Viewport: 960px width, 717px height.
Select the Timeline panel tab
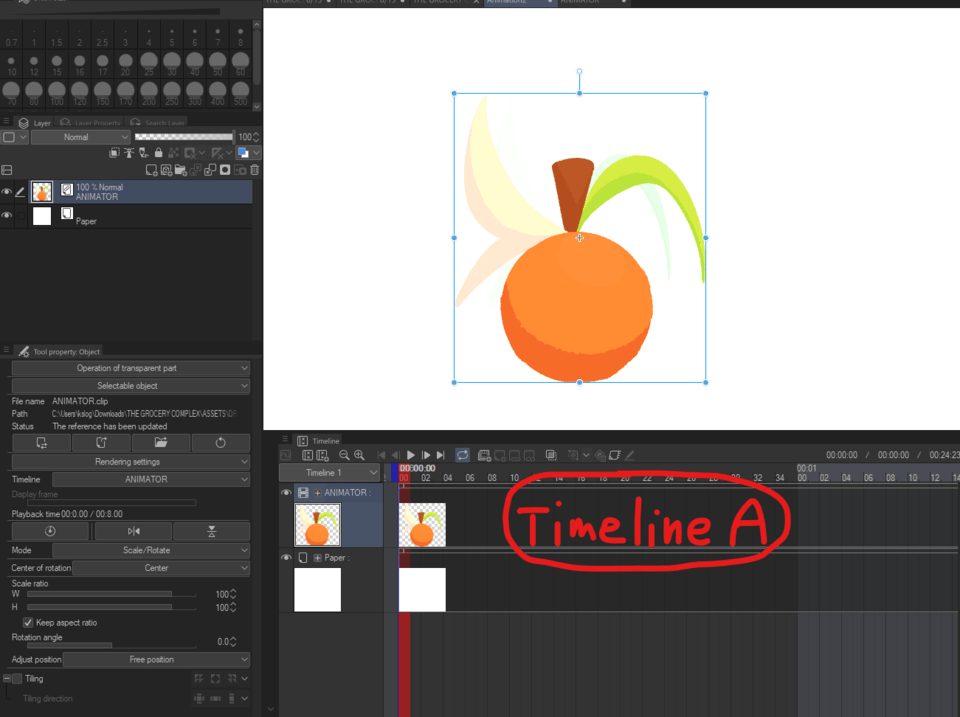(318, 441)
